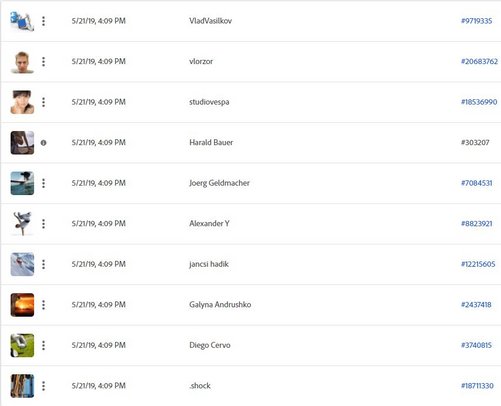Open three-dot menu for Joerg Geldmacher
Image resolution: width=501 pixels, height=406 pixels.
(43, 183)
